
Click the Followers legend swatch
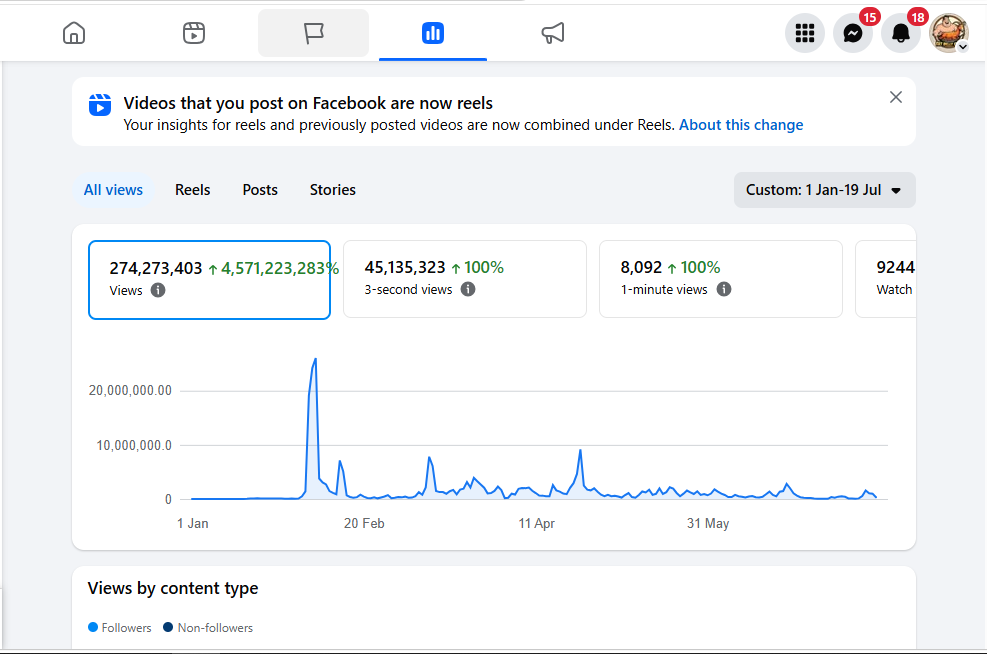pos(93,627)
